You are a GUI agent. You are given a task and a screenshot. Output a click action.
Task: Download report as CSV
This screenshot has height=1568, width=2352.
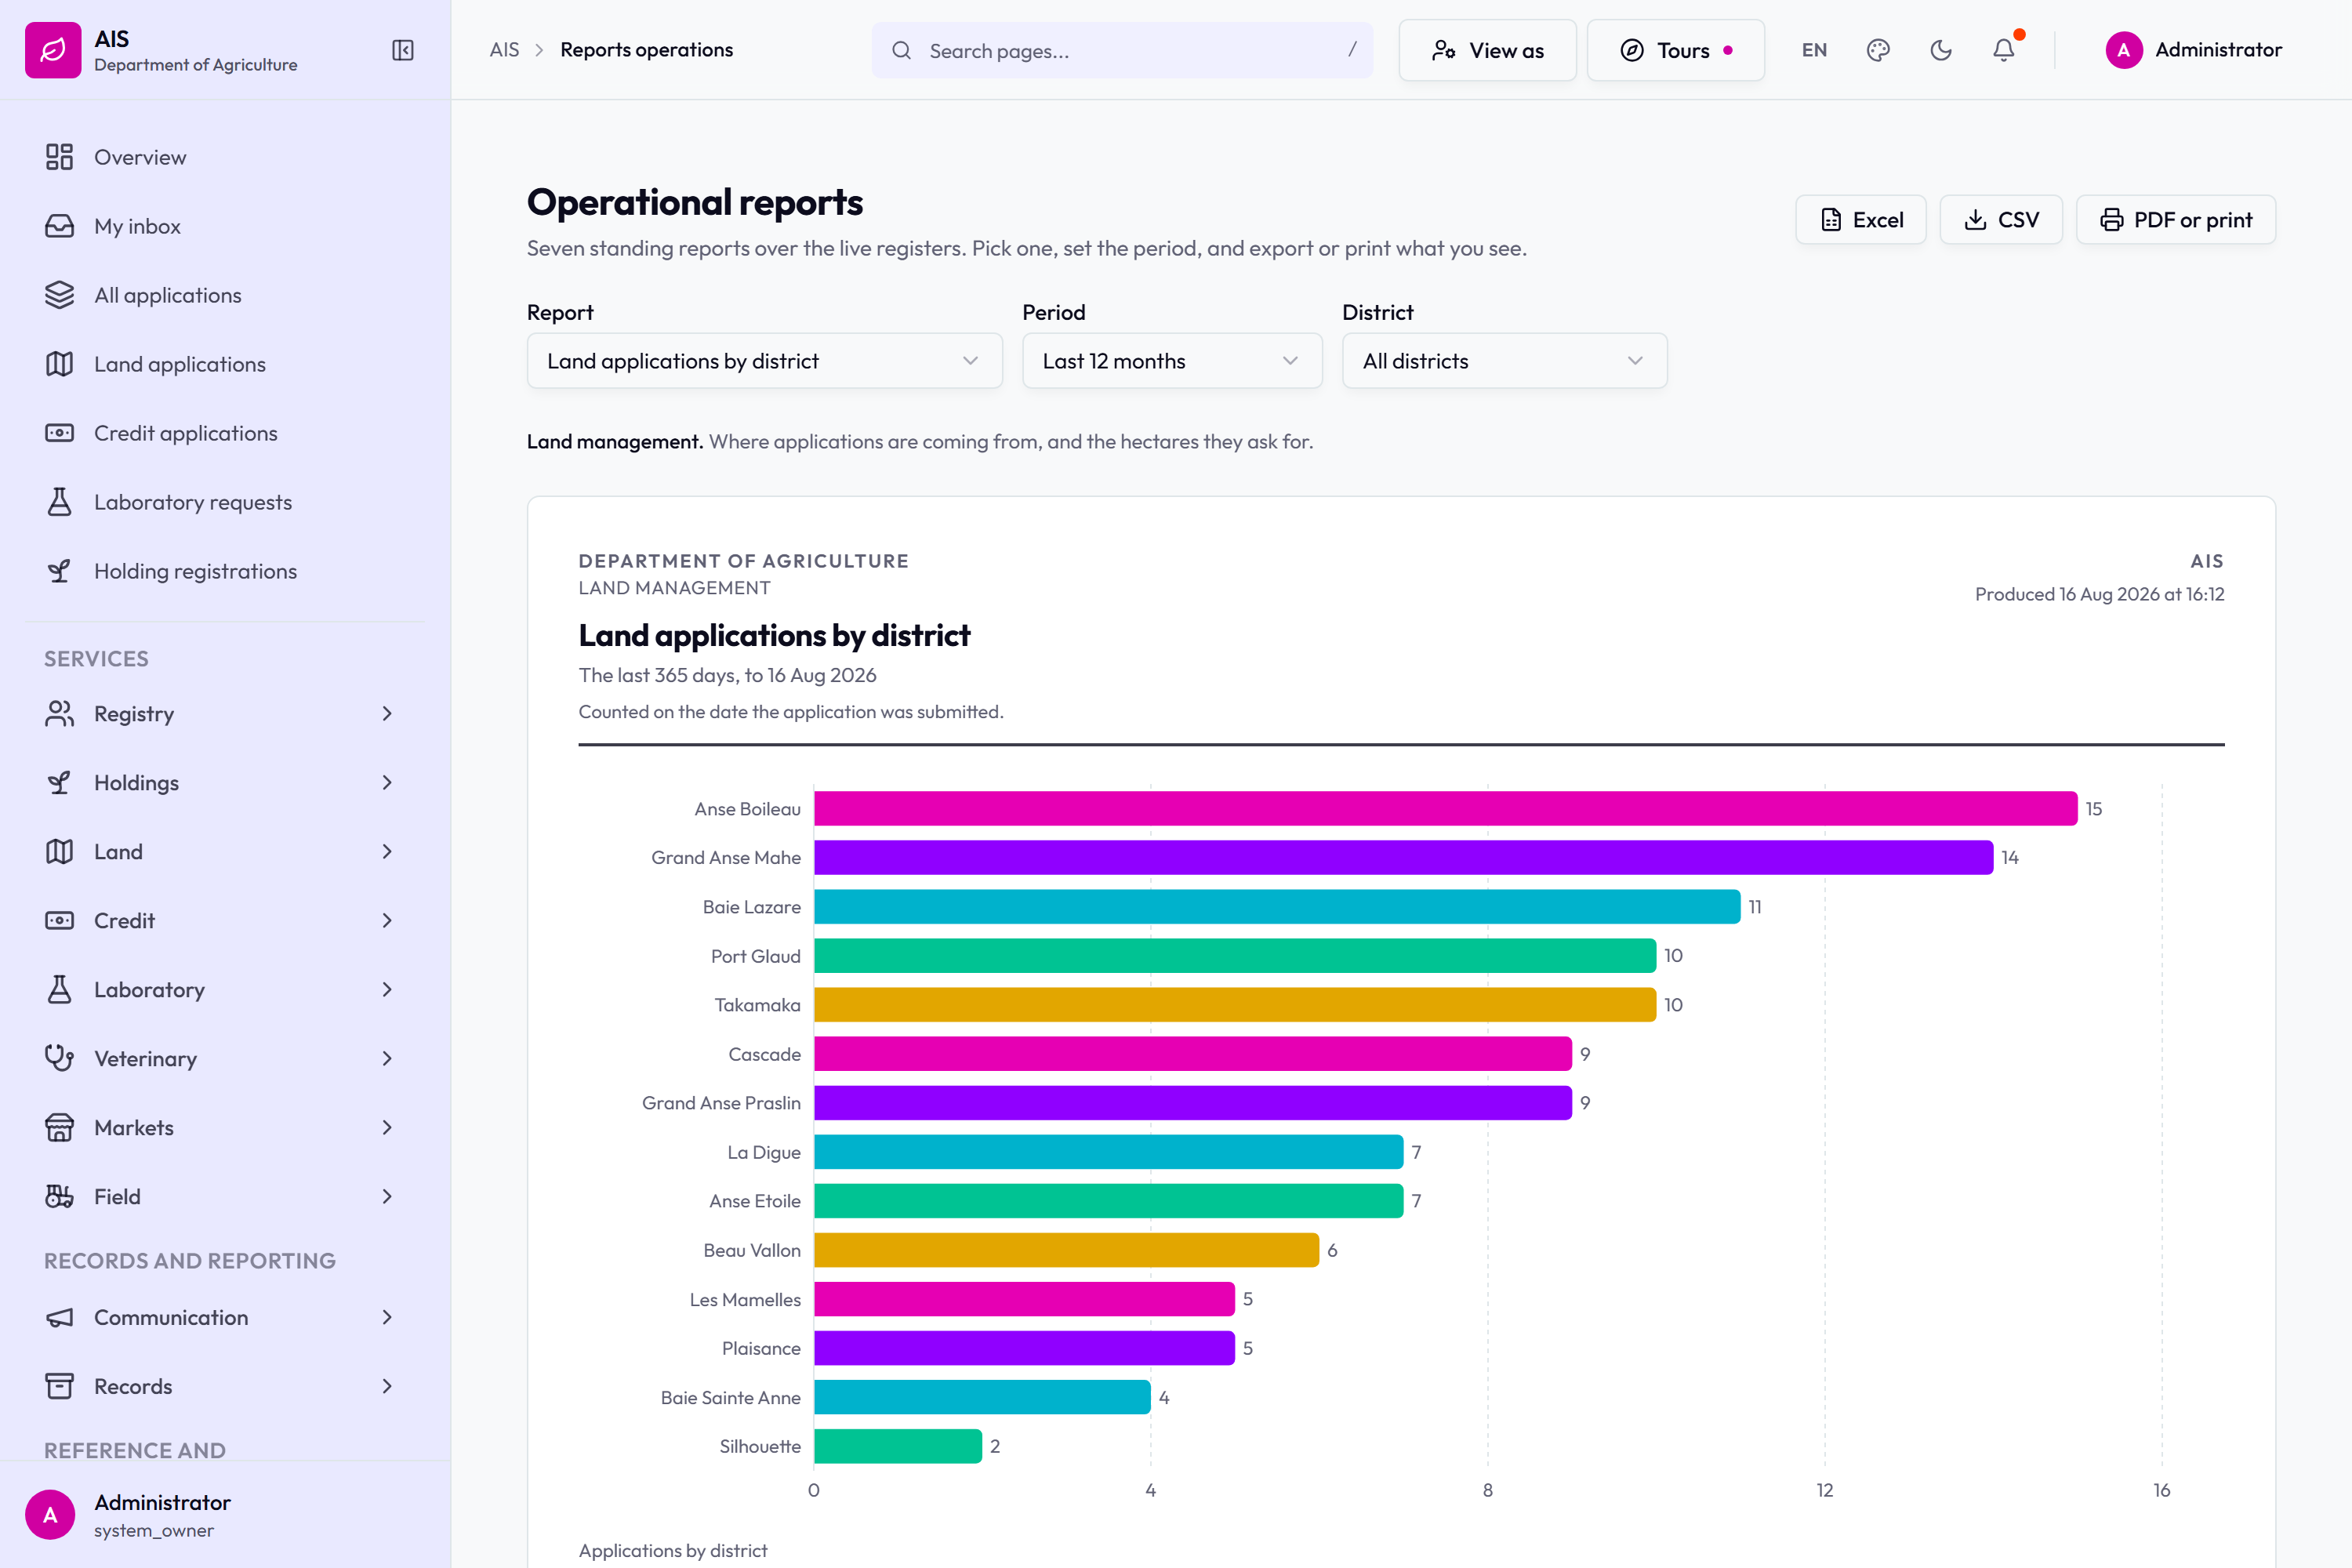[x=2000, y=220]
